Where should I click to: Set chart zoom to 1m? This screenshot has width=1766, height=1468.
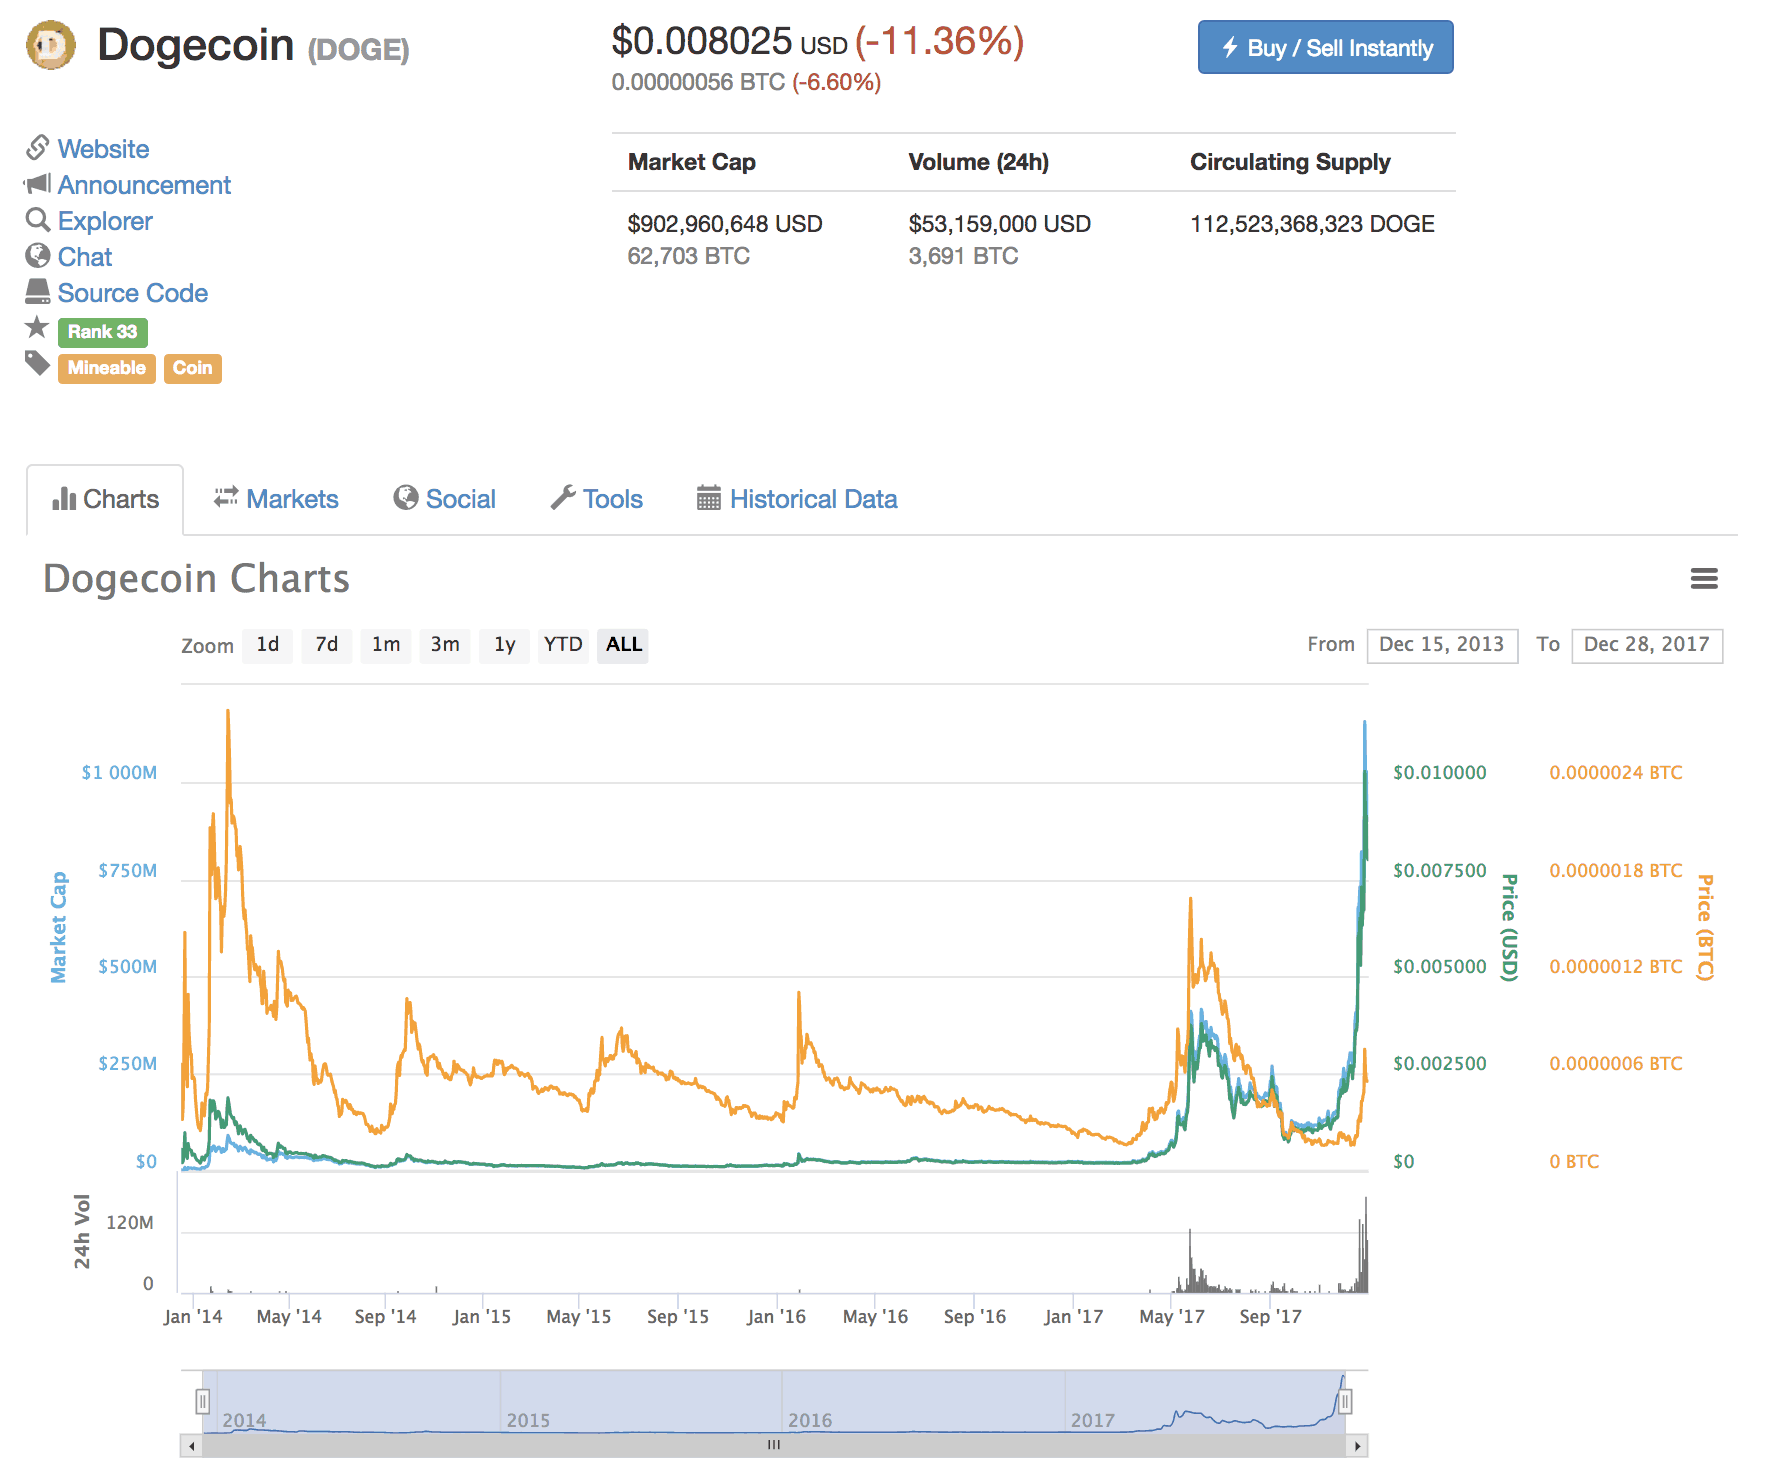pyautogui.click(x=386, y=645)
